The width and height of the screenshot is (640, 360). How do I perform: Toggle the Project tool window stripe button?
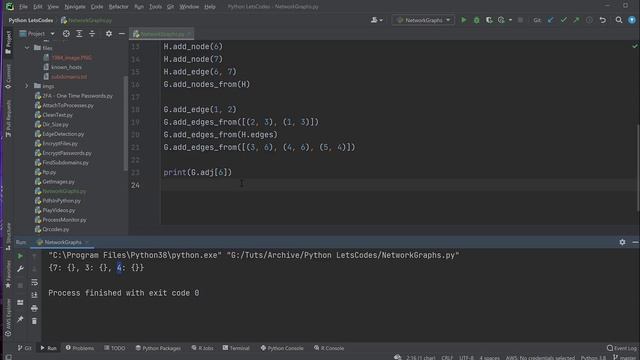pyautogui.click(x=8, y=42)
